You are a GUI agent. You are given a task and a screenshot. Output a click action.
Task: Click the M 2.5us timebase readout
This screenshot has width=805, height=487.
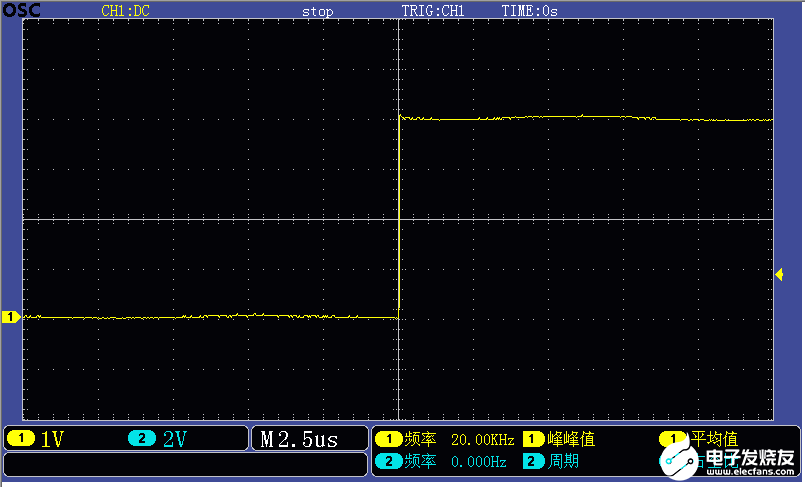click(x=299, y=439)
